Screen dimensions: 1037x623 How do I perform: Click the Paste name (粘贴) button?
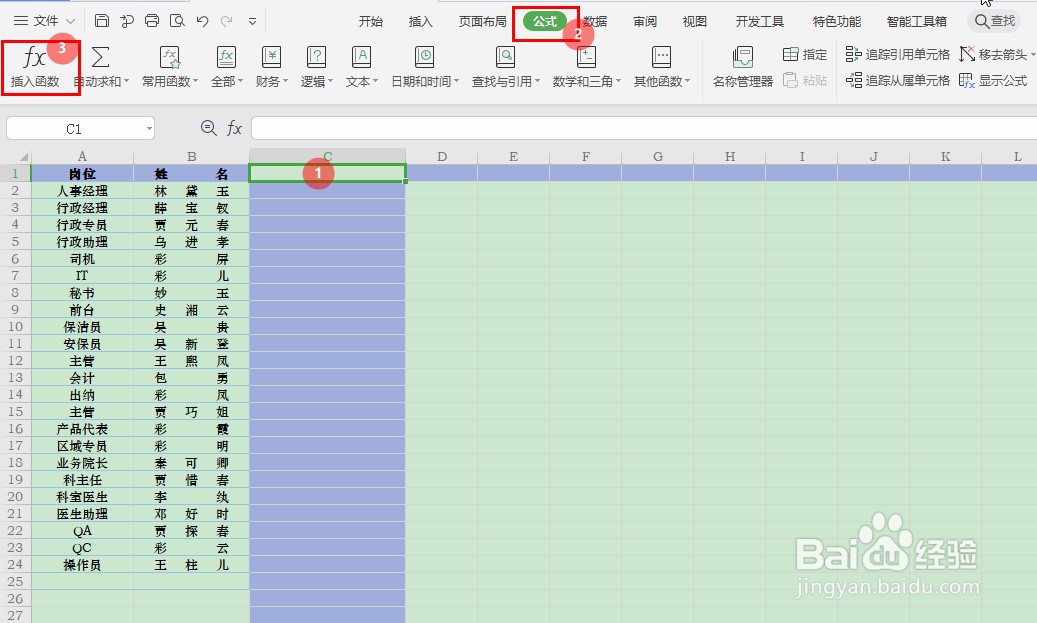click(x=805, y=80)
